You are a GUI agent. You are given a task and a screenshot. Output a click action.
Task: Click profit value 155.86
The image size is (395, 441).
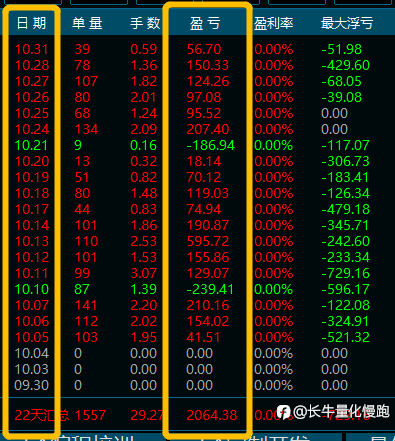(x=208, y=257)
